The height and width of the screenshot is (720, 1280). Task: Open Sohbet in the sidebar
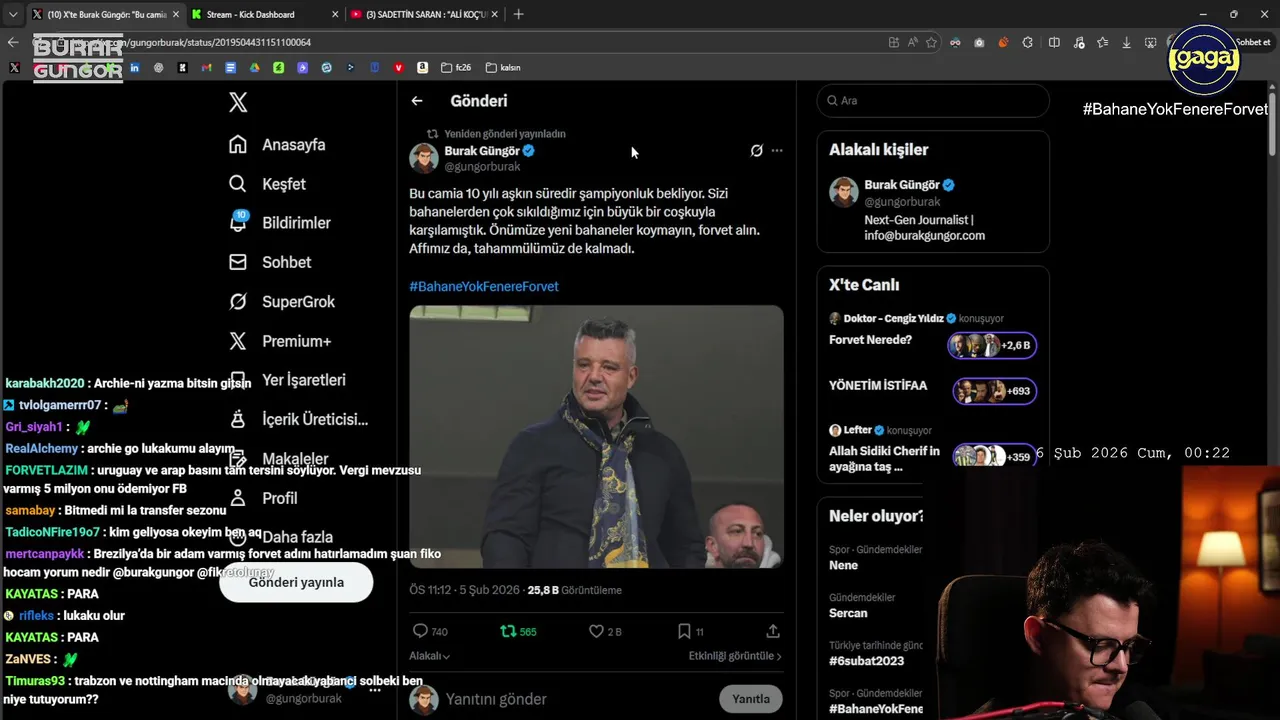(270, 262)
